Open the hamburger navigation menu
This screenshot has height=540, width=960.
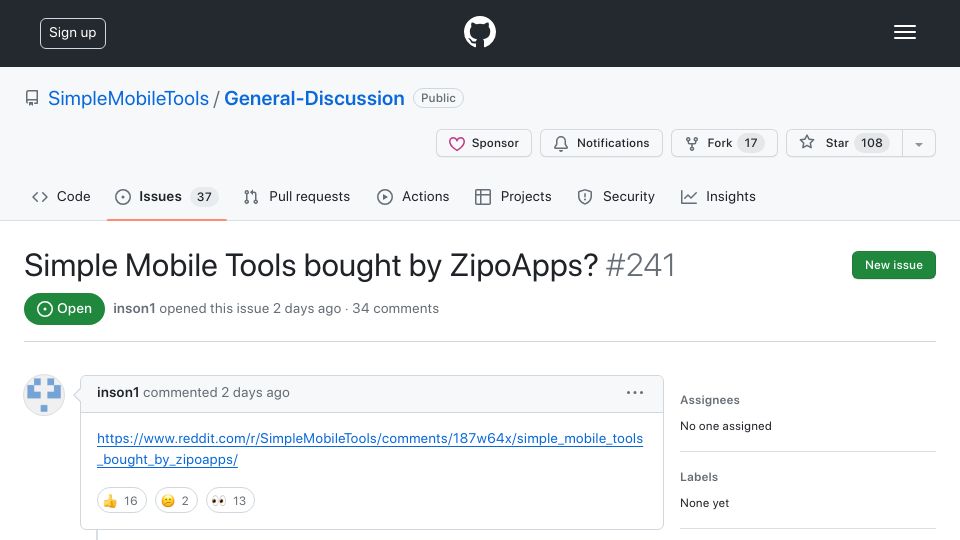[904, 32]
